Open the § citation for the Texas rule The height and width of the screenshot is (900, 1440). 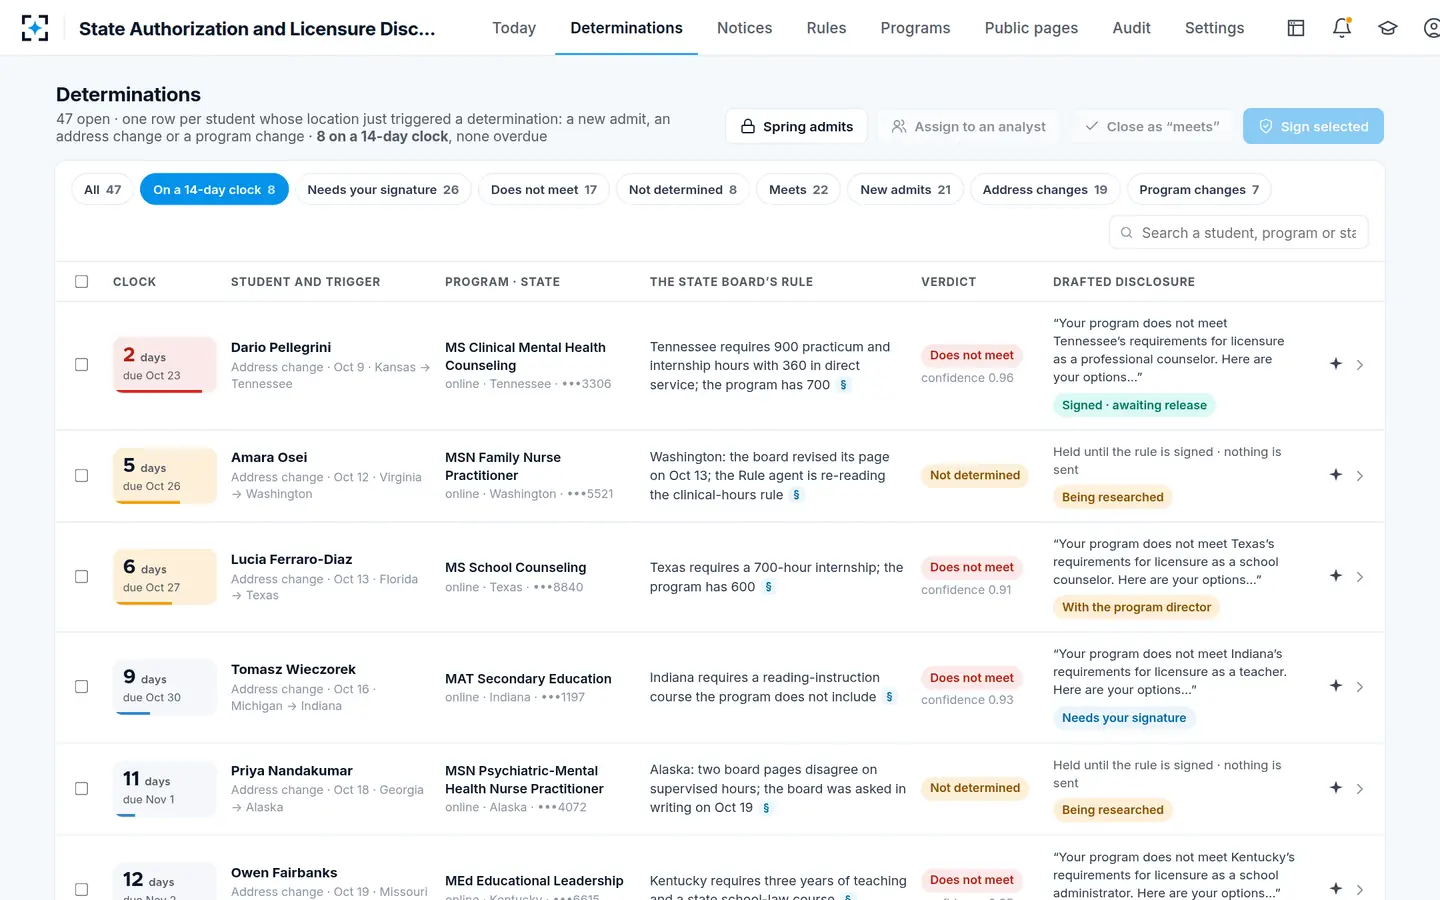pyautogui.click(x=769, y=587)
